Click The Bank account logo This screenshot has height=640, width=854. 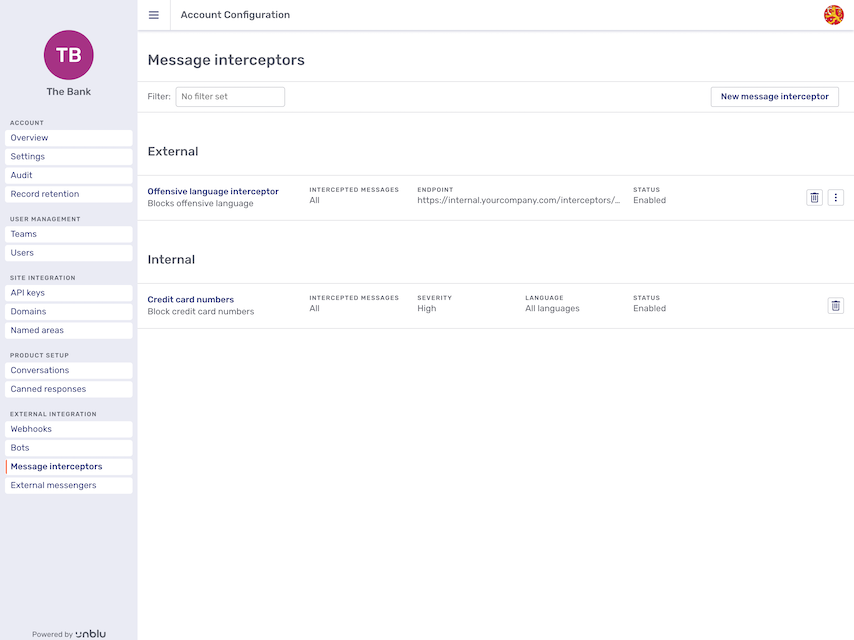point(68,55)
